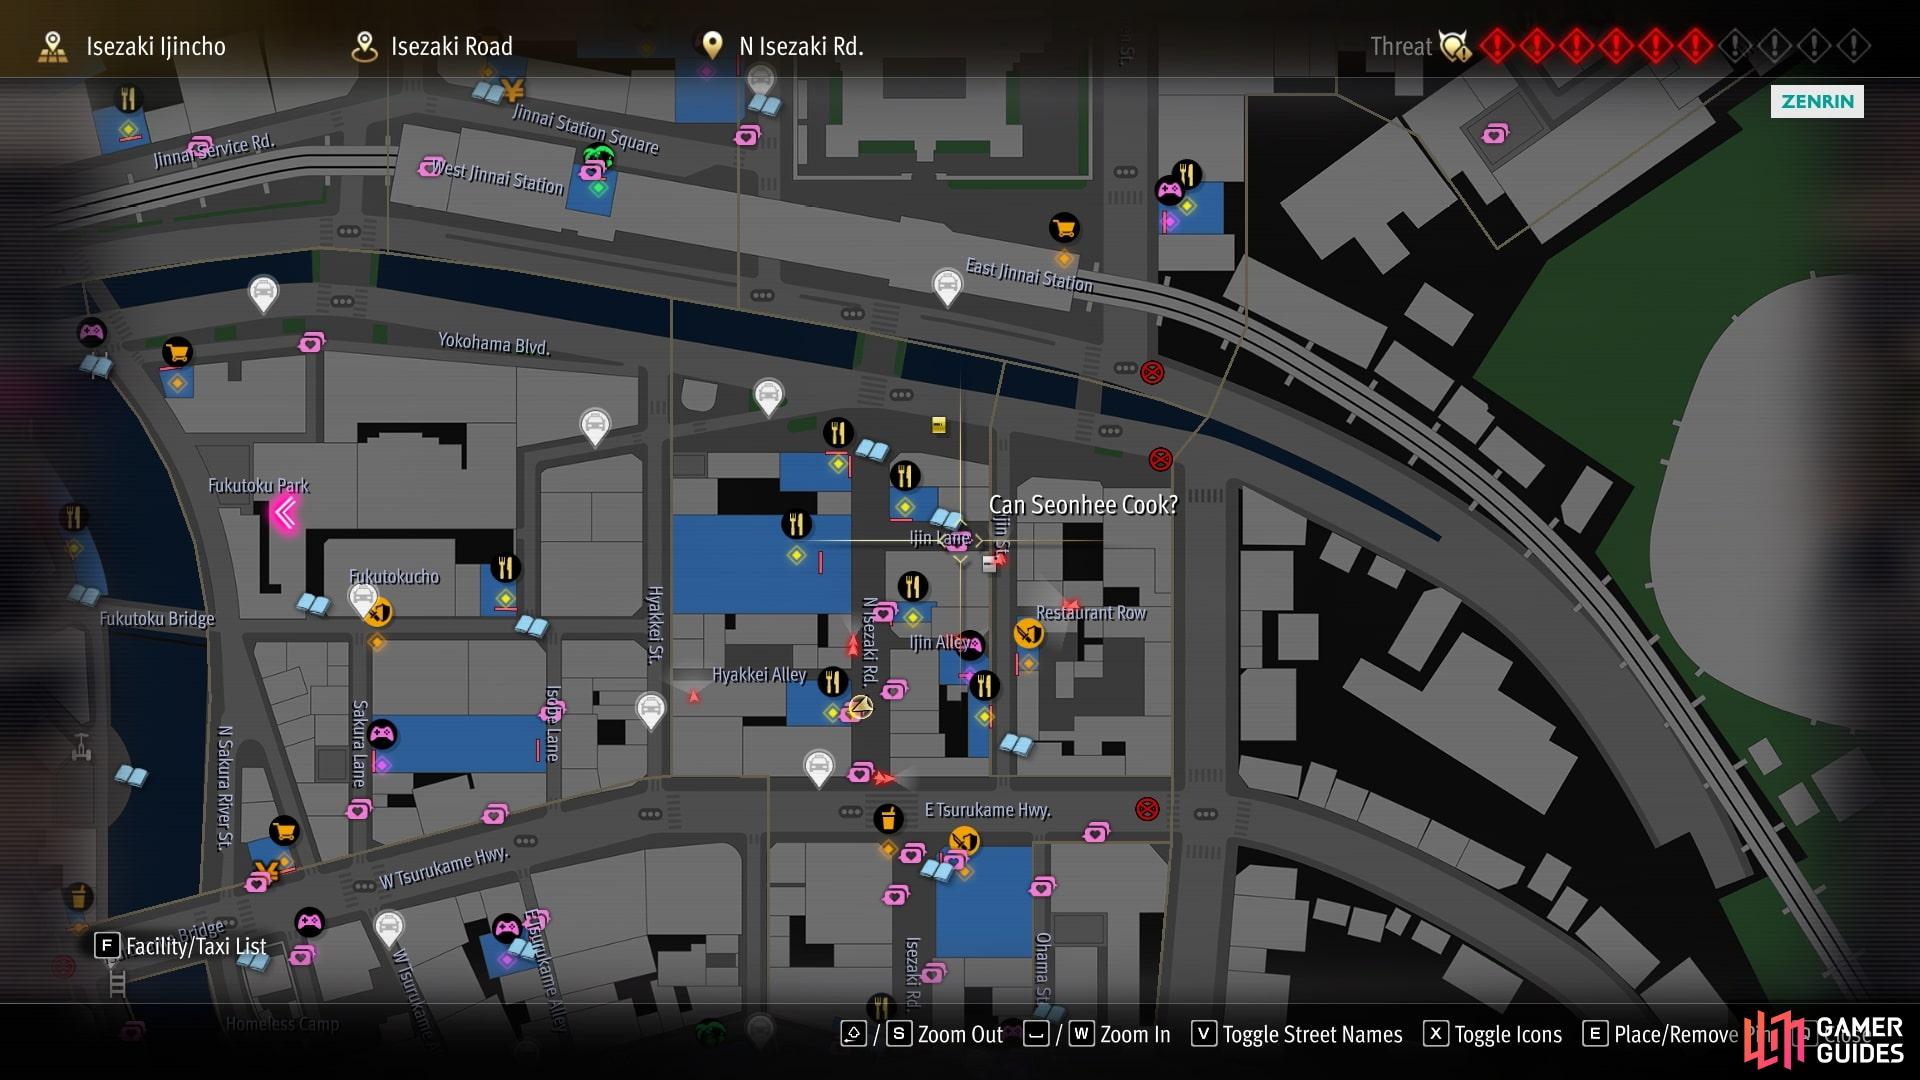Open the Facility/Taxi List
The width and height of the screenshot is (1920, 1080).
(181, 946)
